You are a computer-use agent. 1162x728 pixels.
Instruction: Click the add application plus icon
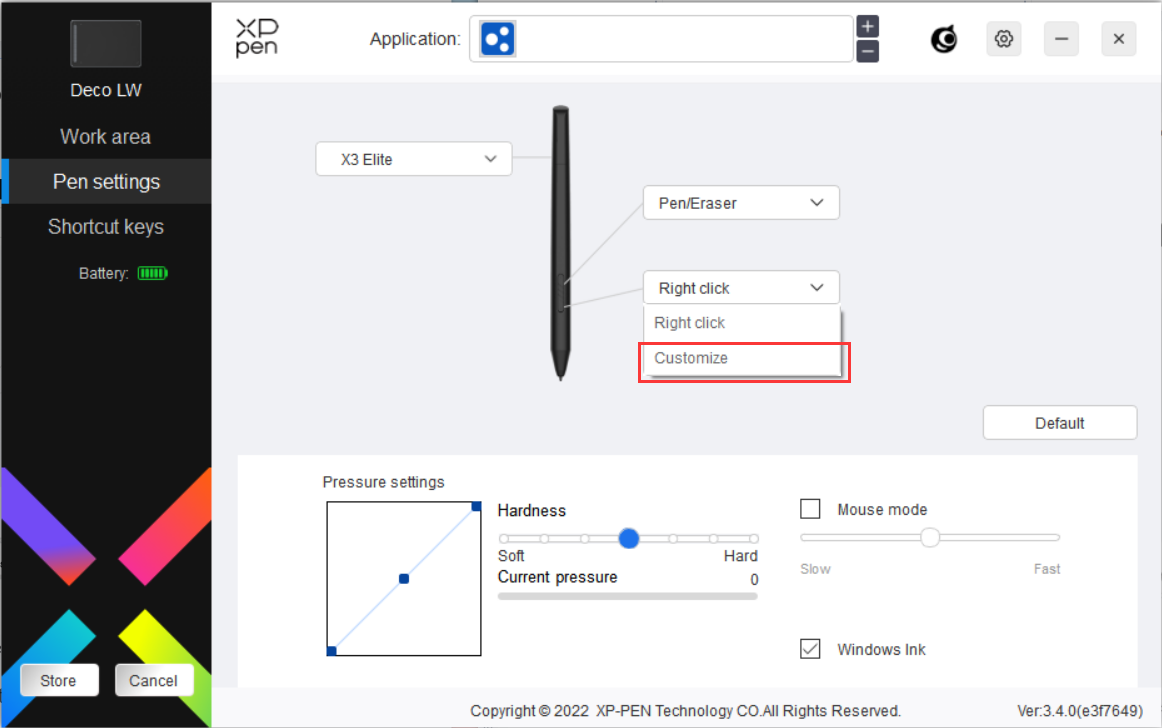click(x=868, y=27)
